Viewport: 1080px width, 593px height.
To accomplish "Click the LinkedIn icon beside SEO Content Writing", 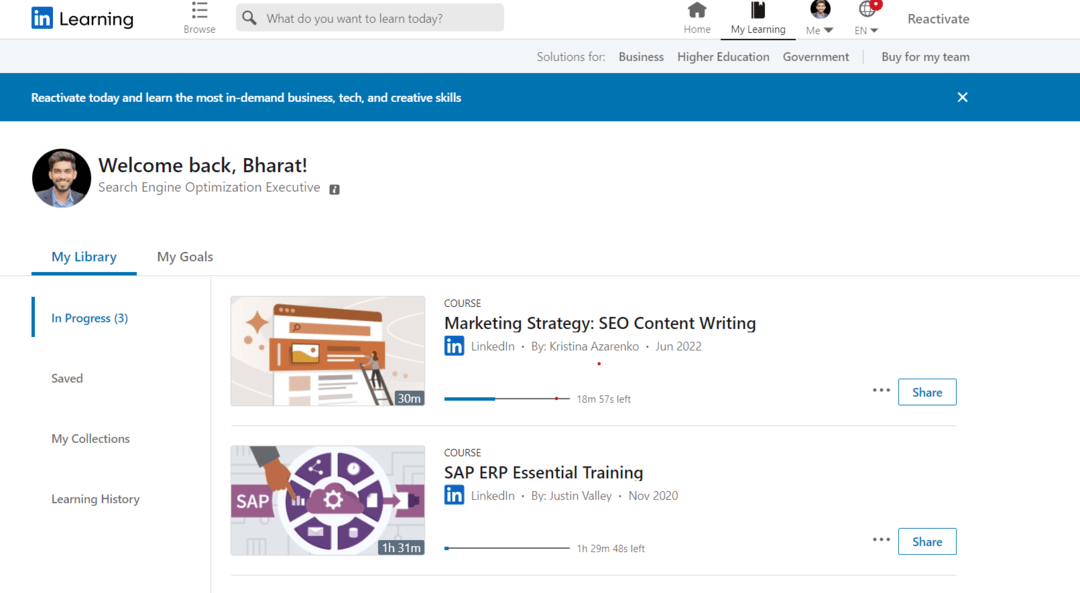I will point(454,345).
